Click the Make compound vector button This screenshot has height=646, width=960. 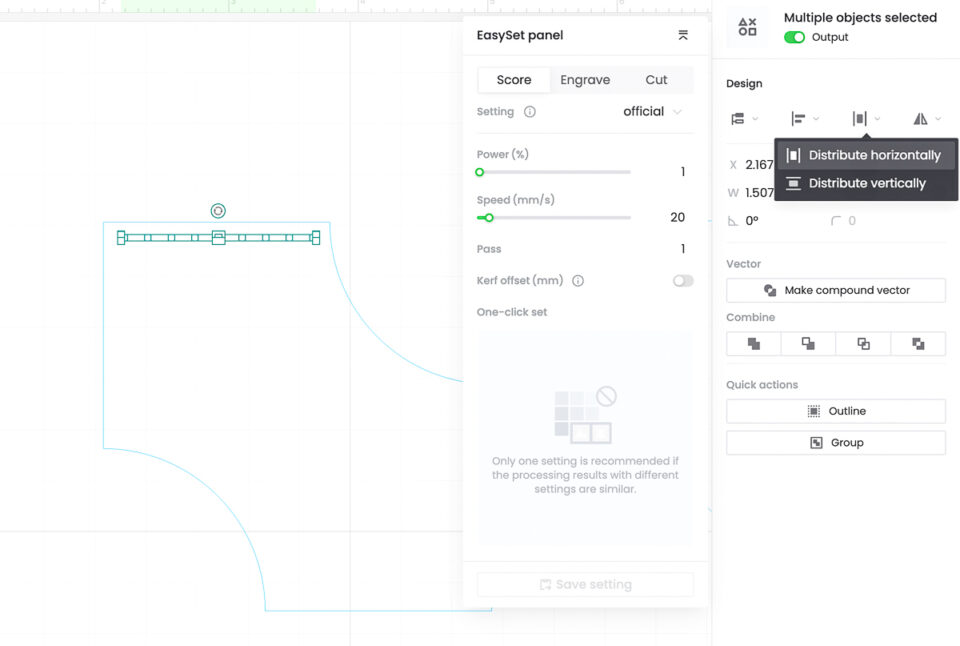point(836,290)
